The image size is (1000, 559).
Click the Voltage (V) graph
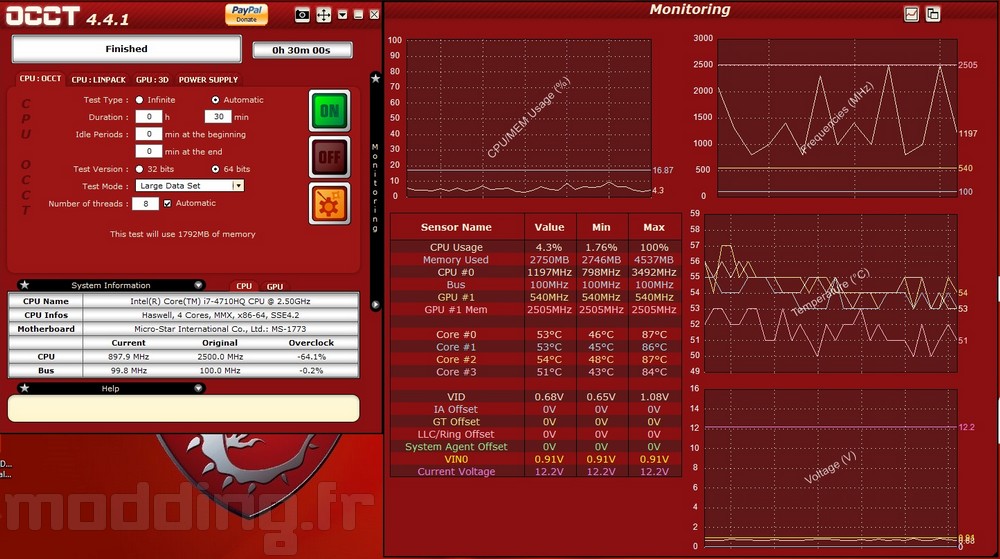[830, 468]
